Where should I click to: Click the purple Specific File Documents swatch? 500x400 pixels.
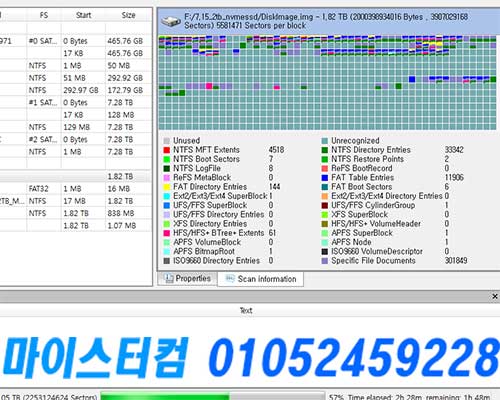coord(325,261)
